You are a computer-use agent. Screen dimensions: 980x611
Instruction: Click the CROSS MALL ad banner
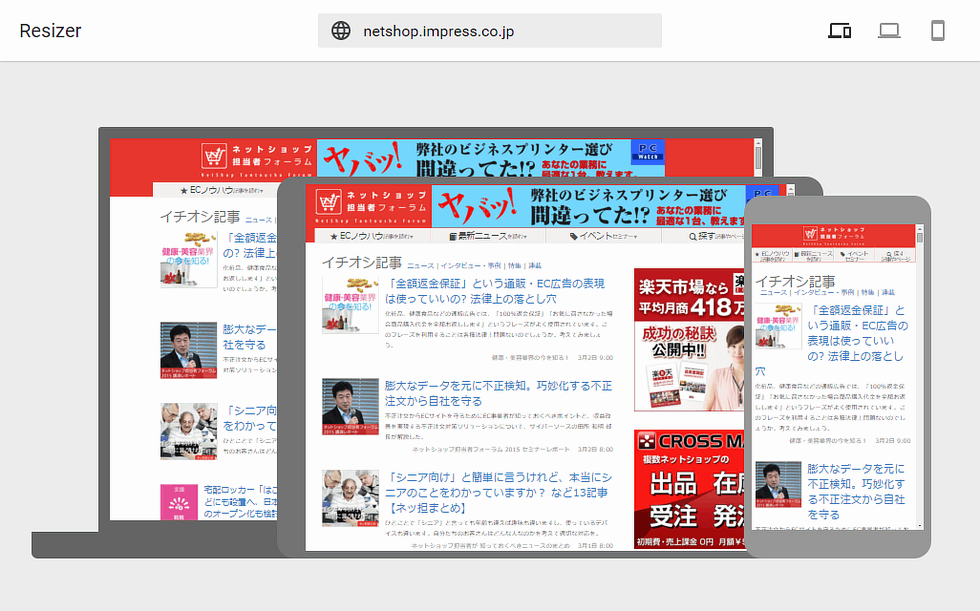pos(689,489)
